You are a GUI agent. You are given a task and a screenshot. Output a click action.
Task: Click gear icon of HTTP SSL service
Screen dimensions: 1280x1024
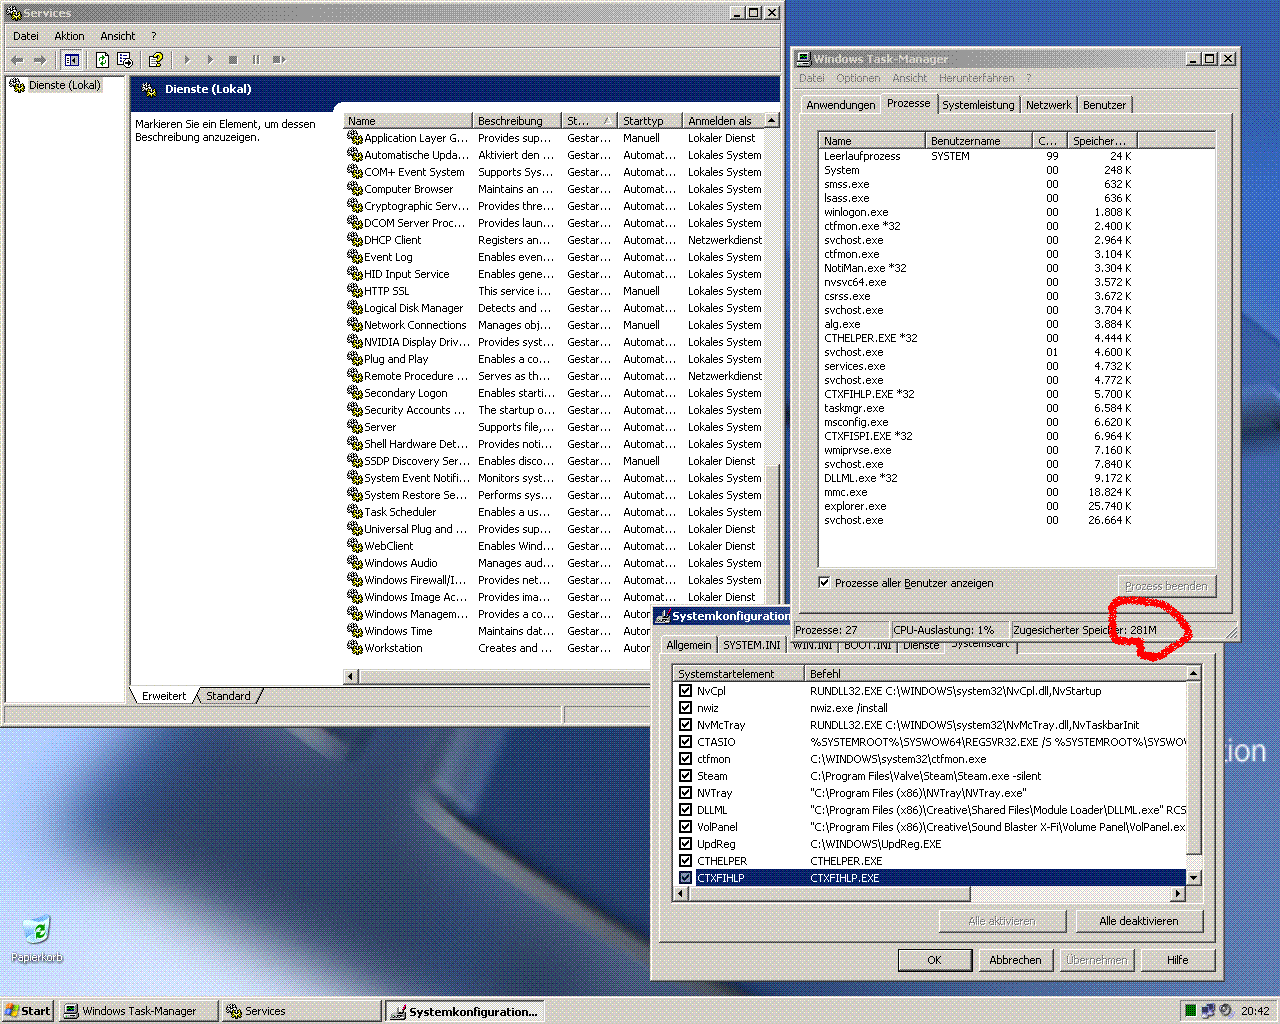pos(354,291)
